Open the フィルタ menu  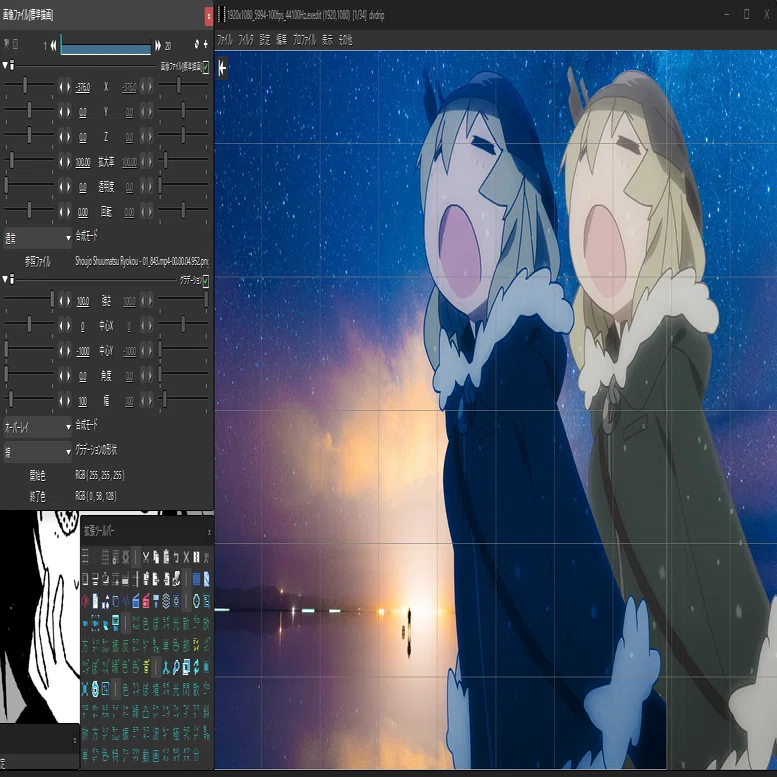point(246,40)
